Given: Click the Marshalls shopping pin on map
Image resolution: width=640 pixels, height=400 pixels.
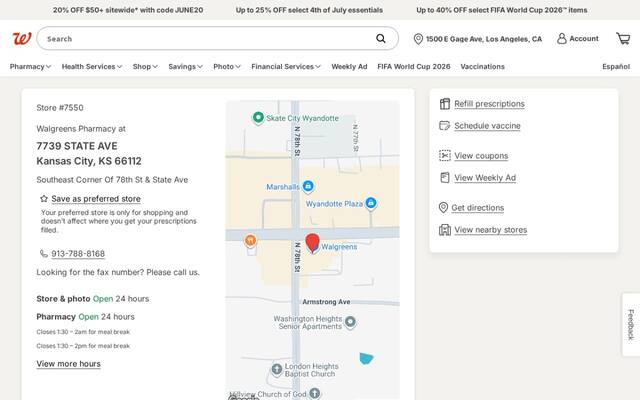Looking at the screenshot, I should point(308,187).
